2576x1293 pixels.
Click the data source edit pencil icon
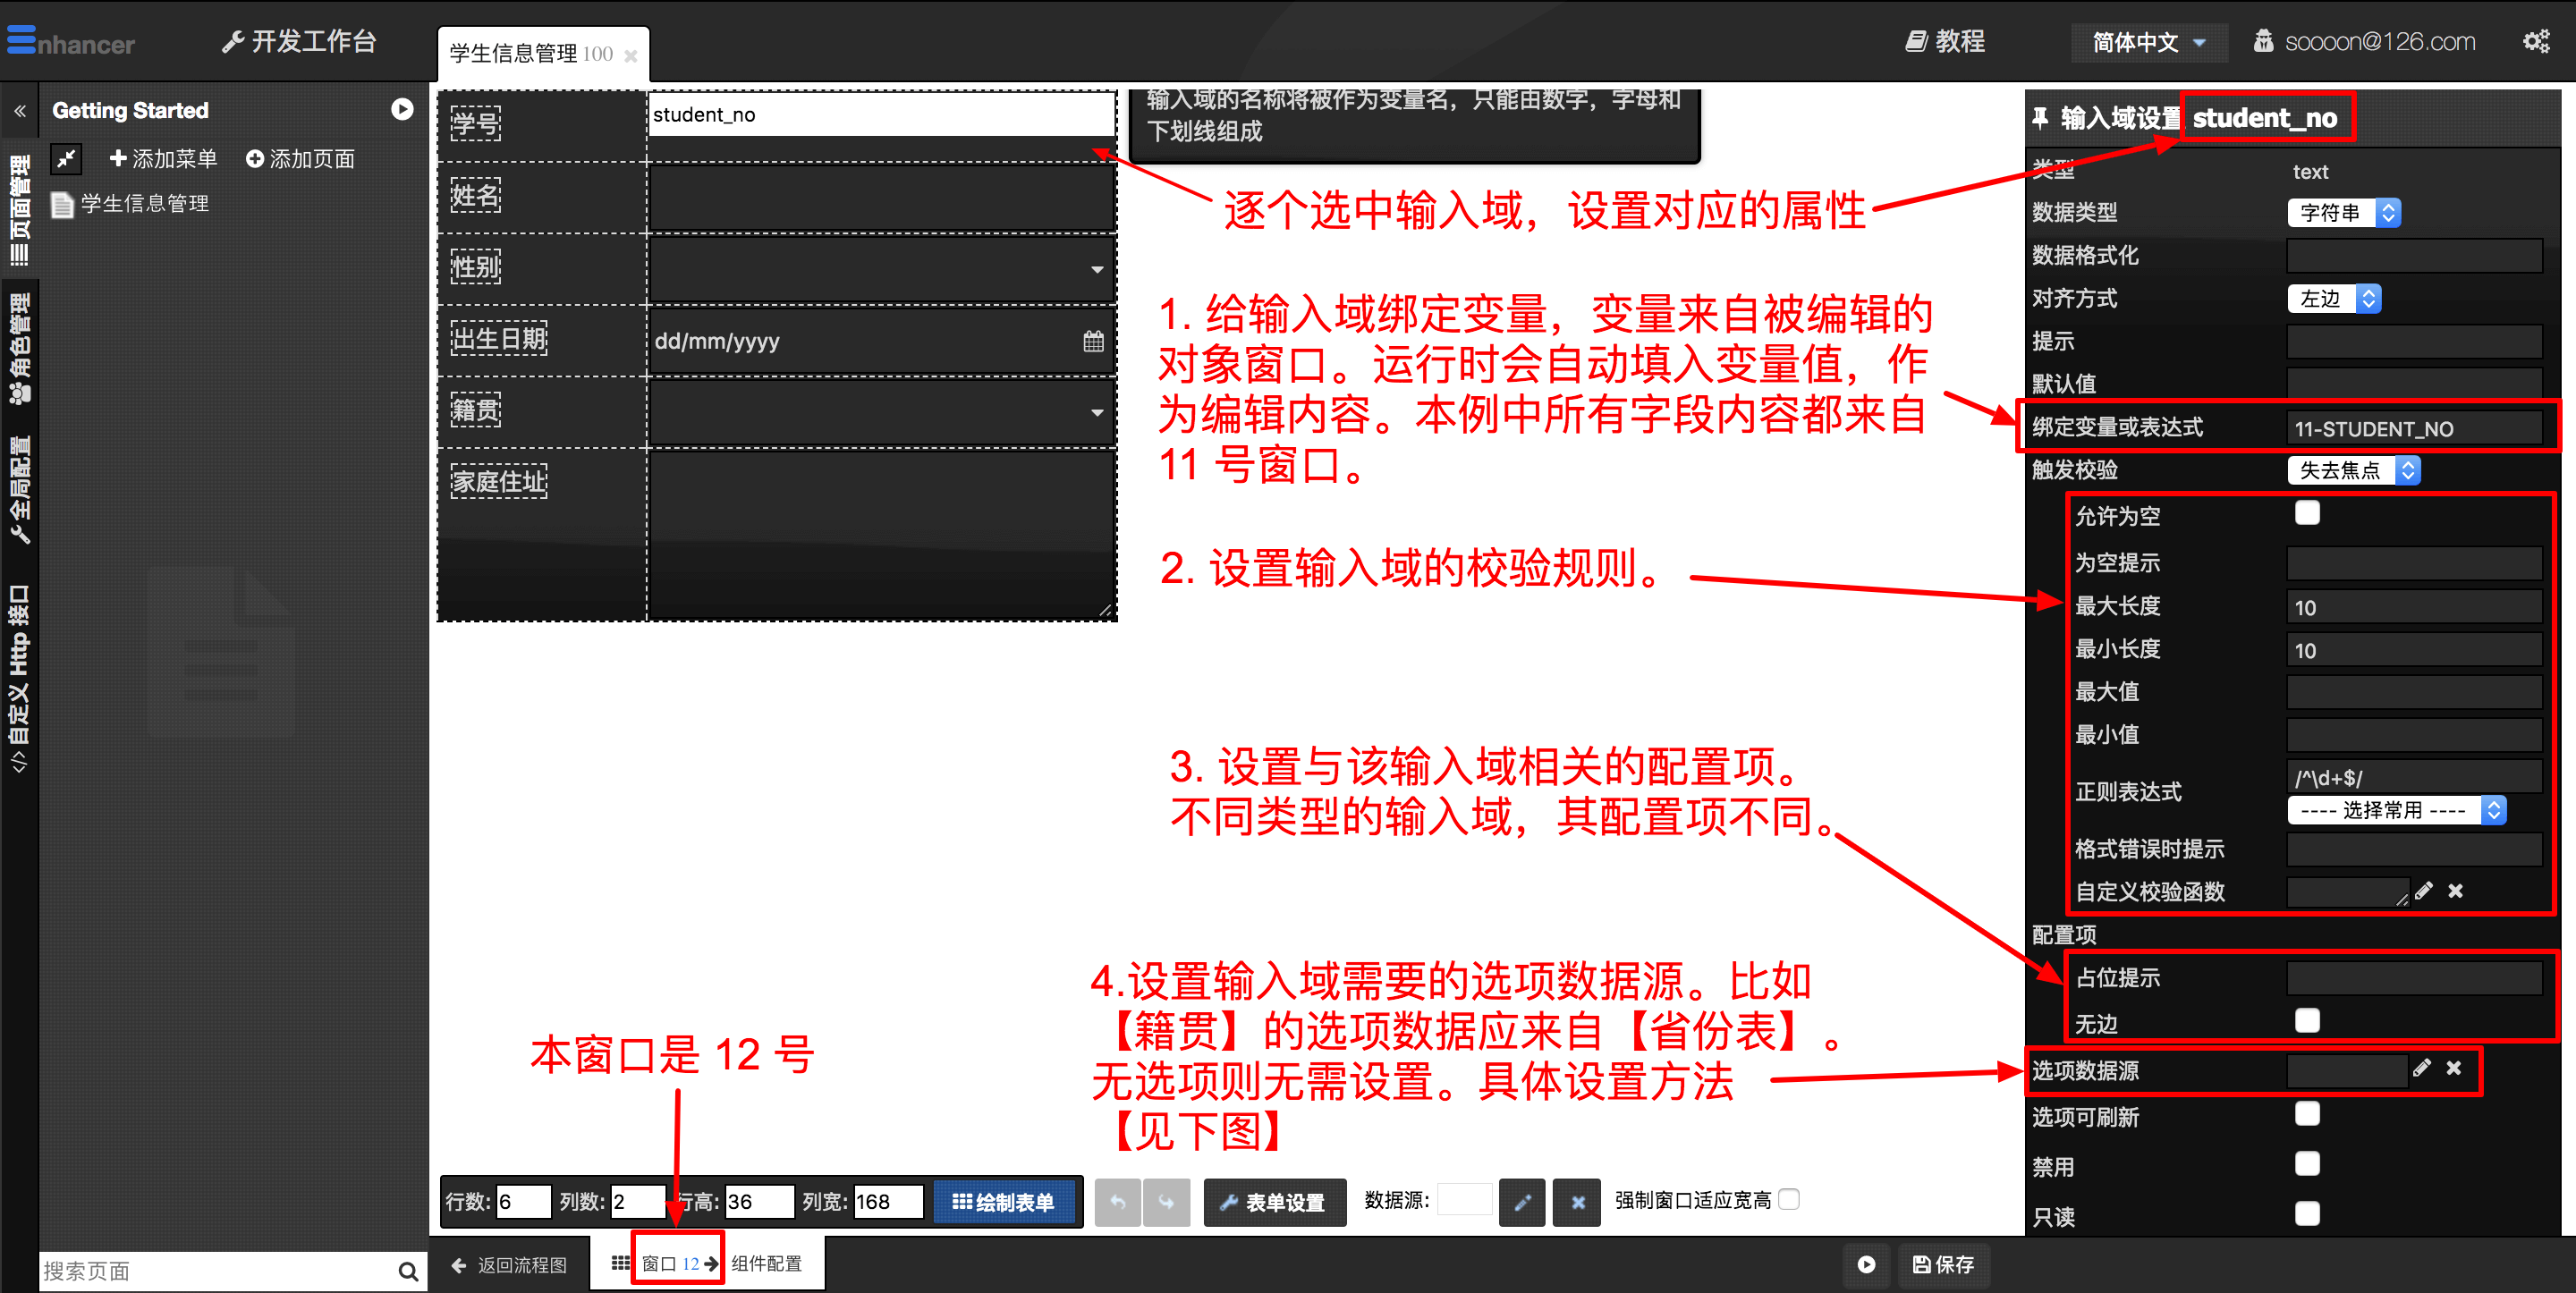coord(1522,1202)
